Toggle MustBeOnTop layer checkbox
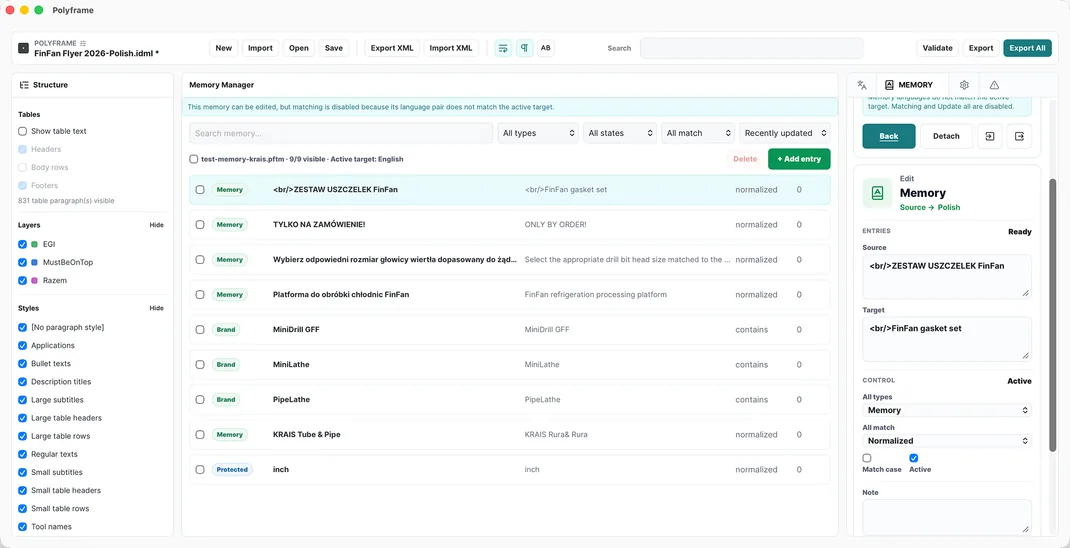This screenshot has height=548, width=1070. 23,262
